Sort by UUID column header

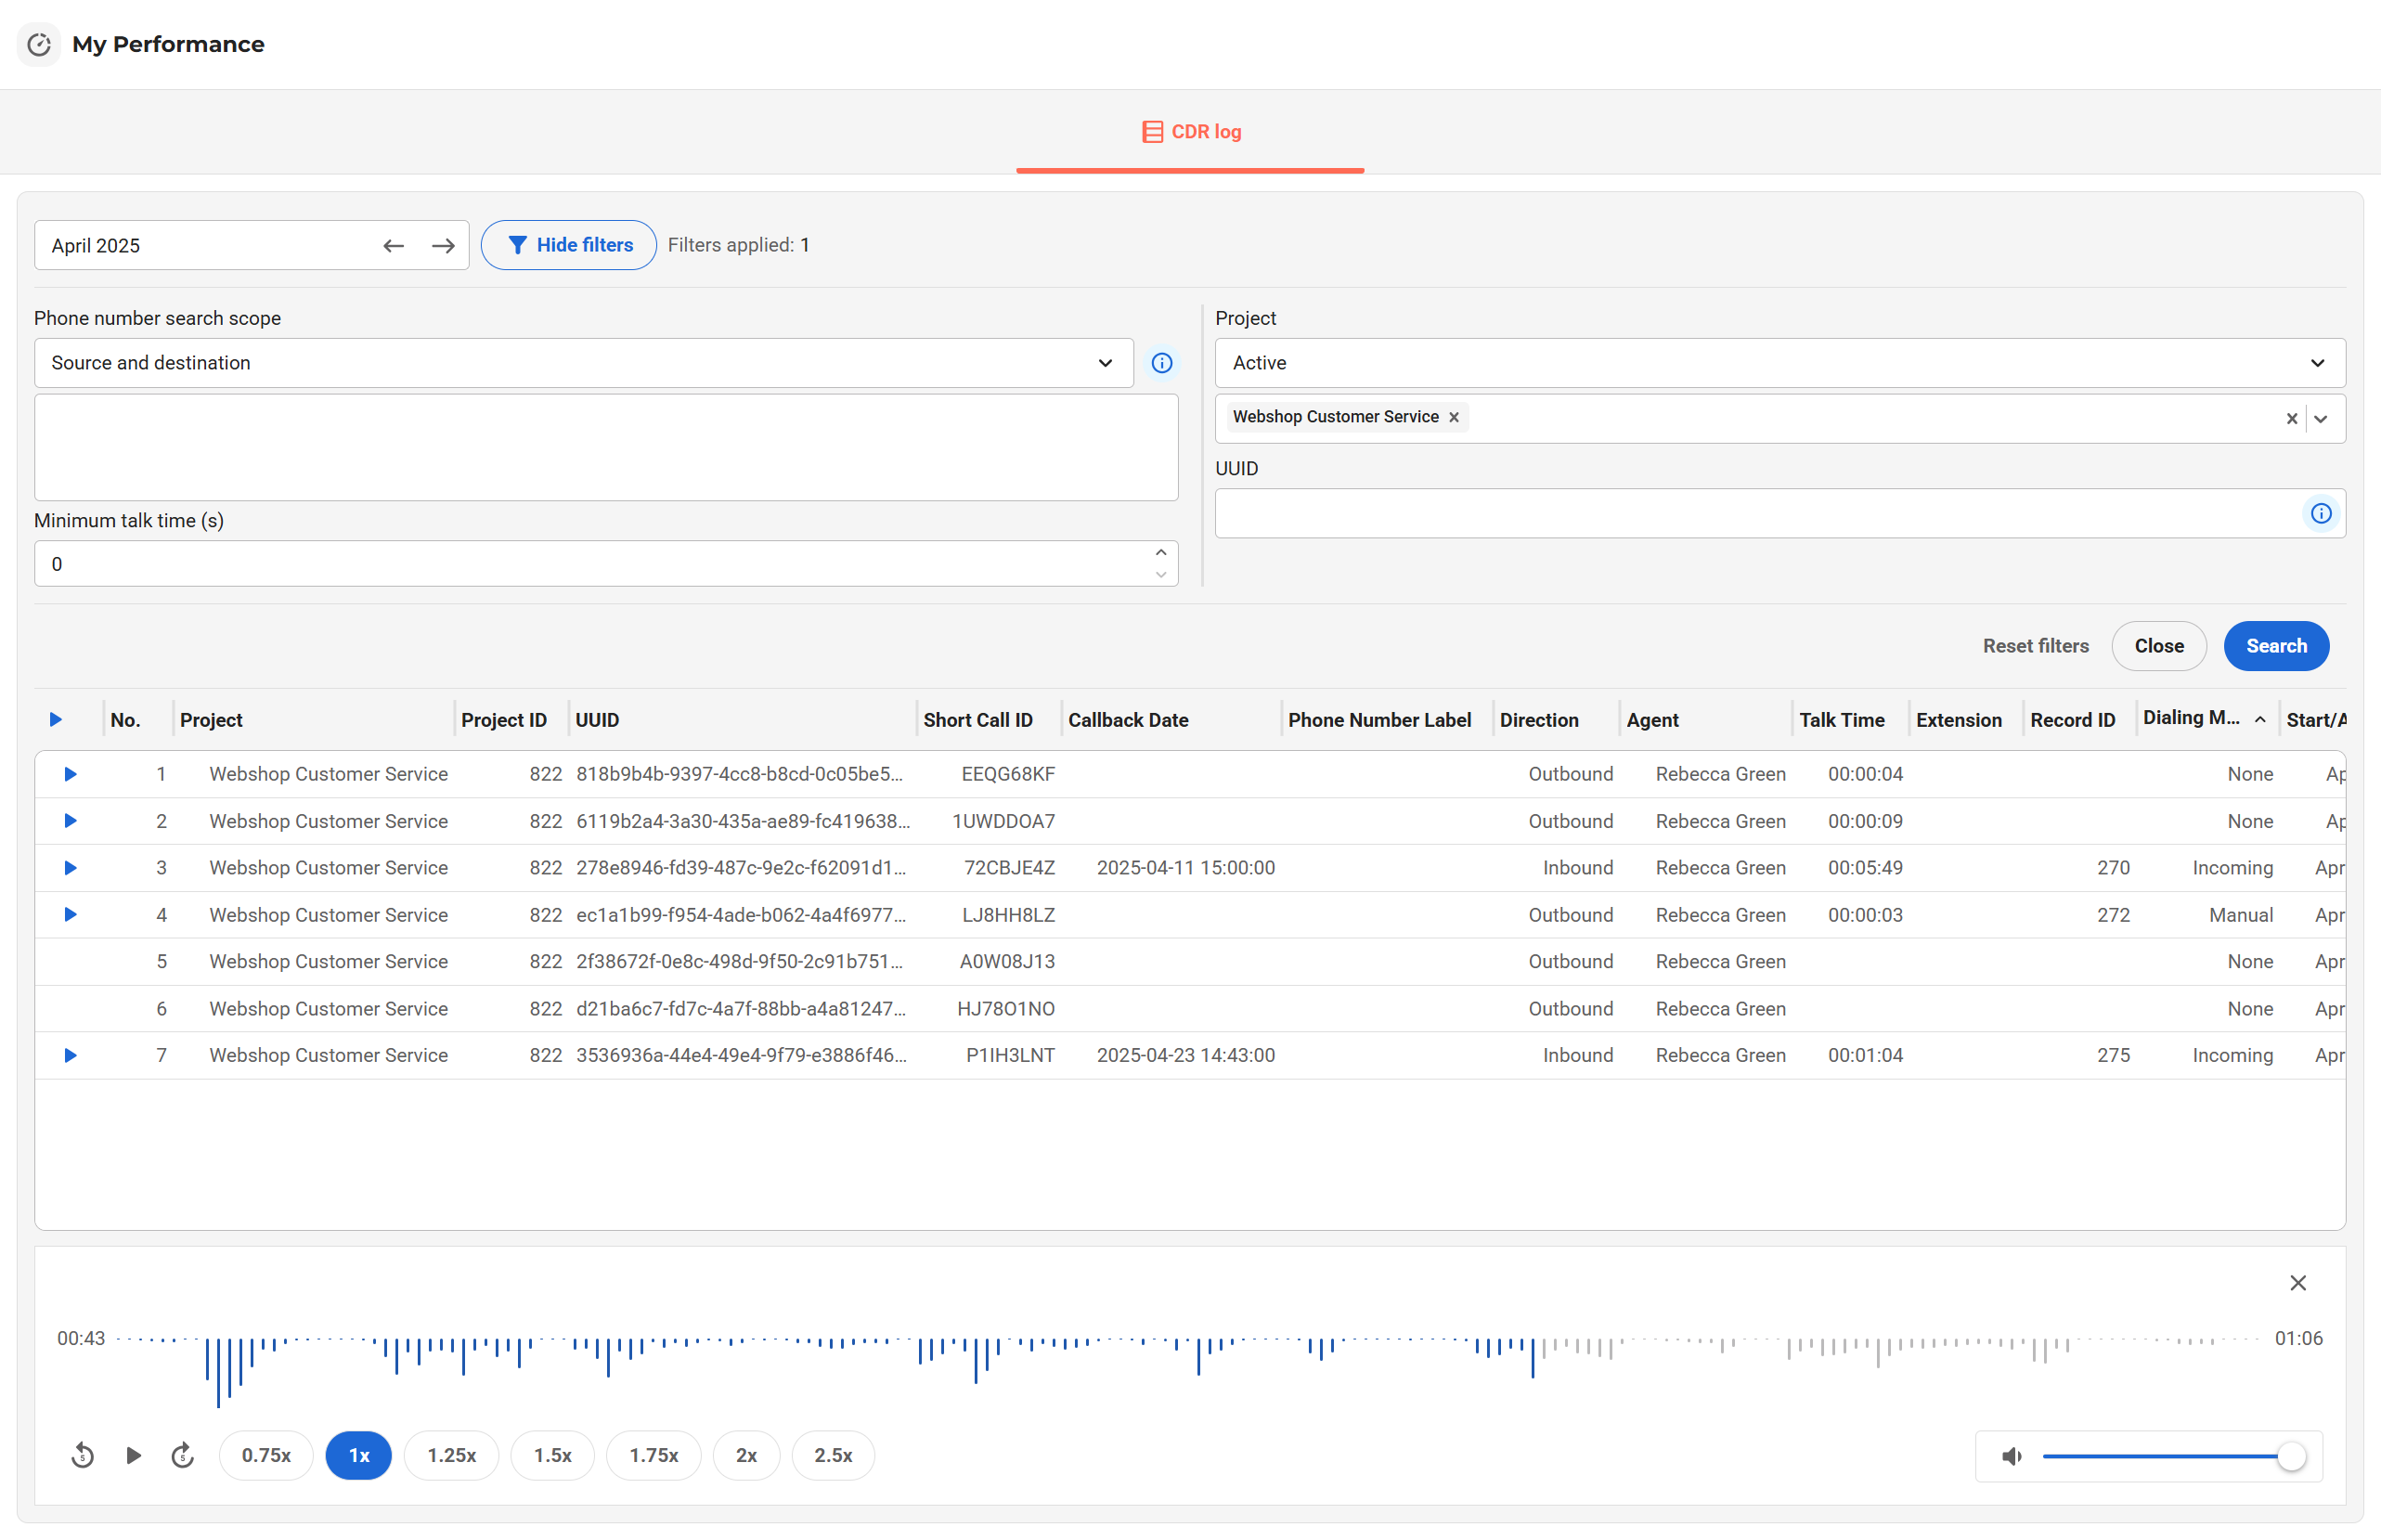click(x=597, y=720)
